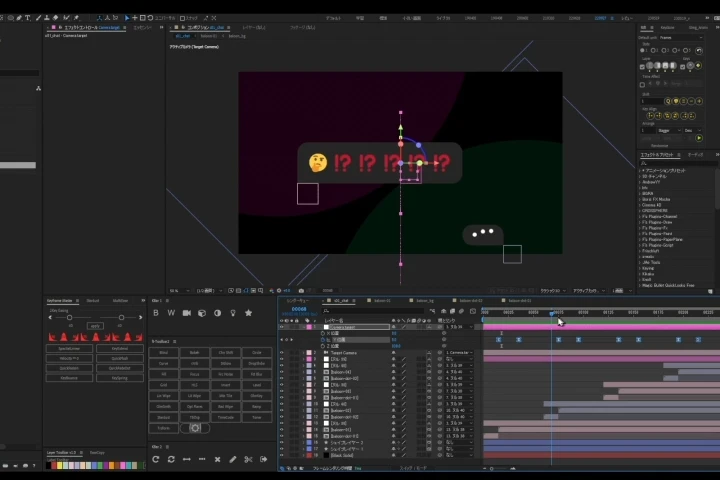This screenshot has height=480, width=720.
Task: Click the green play button in Arrange section
Action: coord(698,138)
